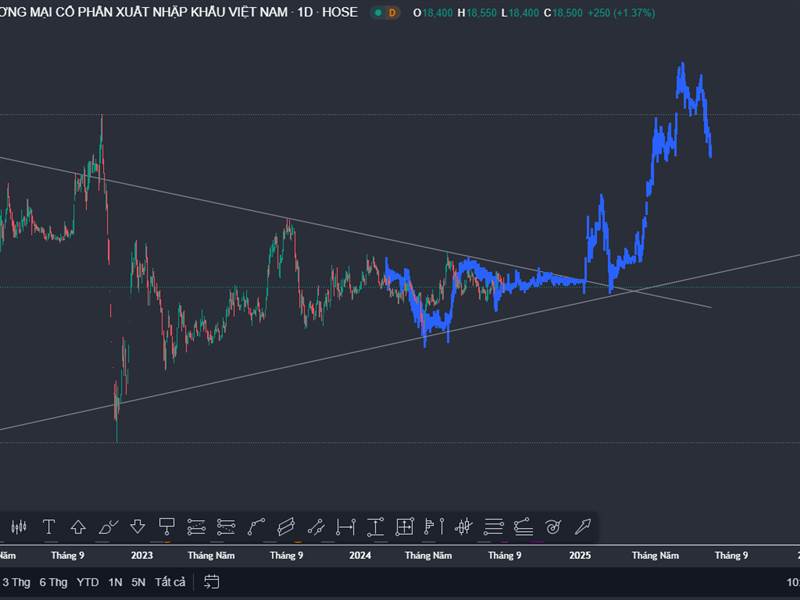Click the 5N time range button
The height and width of the screenshot is (600, 800).
click(137, 580)
